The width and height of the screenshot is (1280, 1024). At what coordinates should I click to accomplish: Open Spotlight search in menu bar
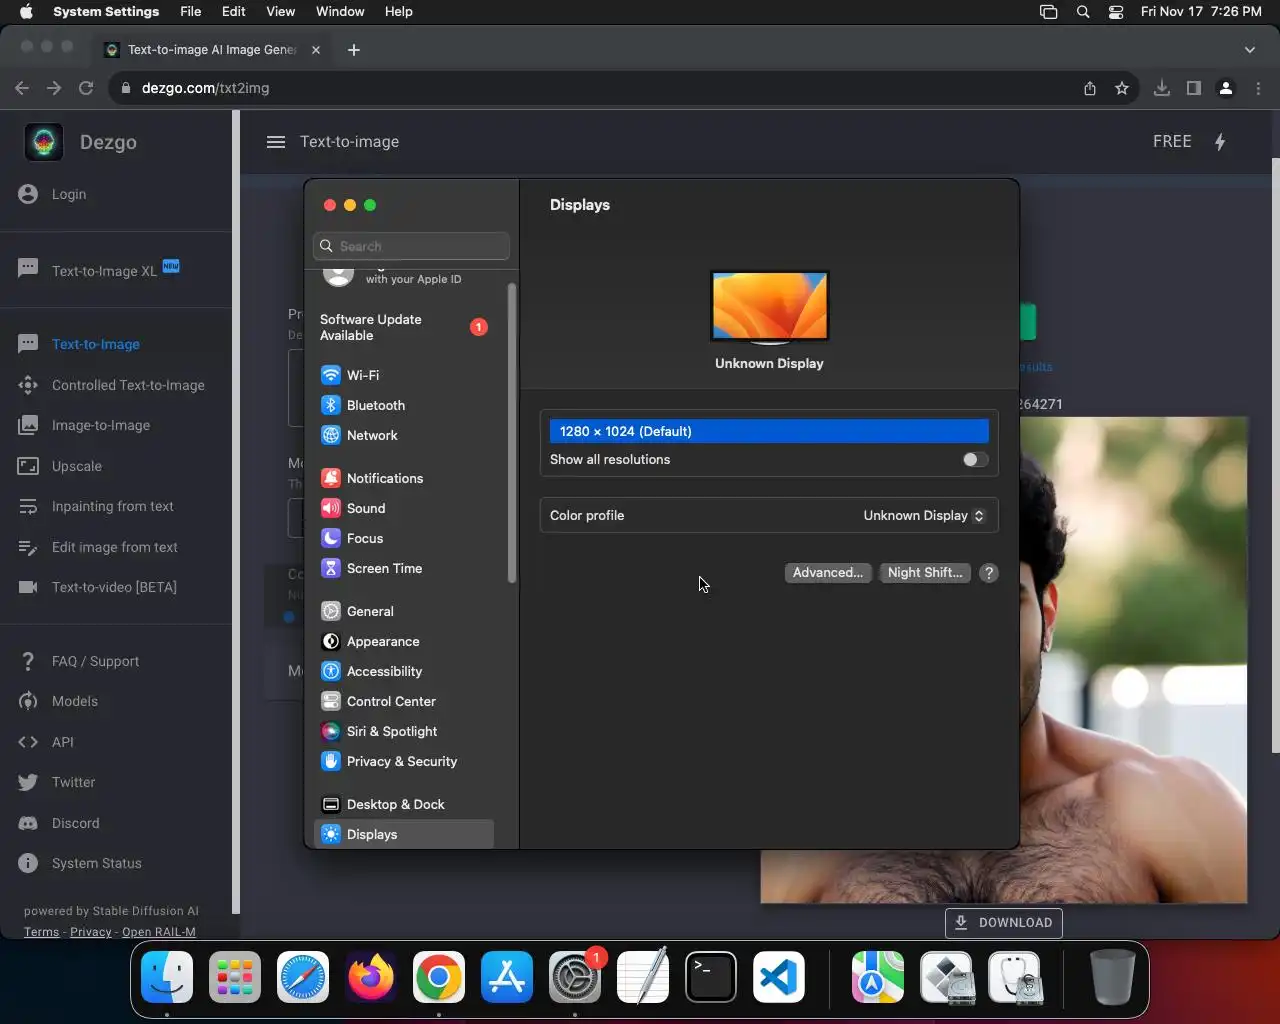[1083, 12]
